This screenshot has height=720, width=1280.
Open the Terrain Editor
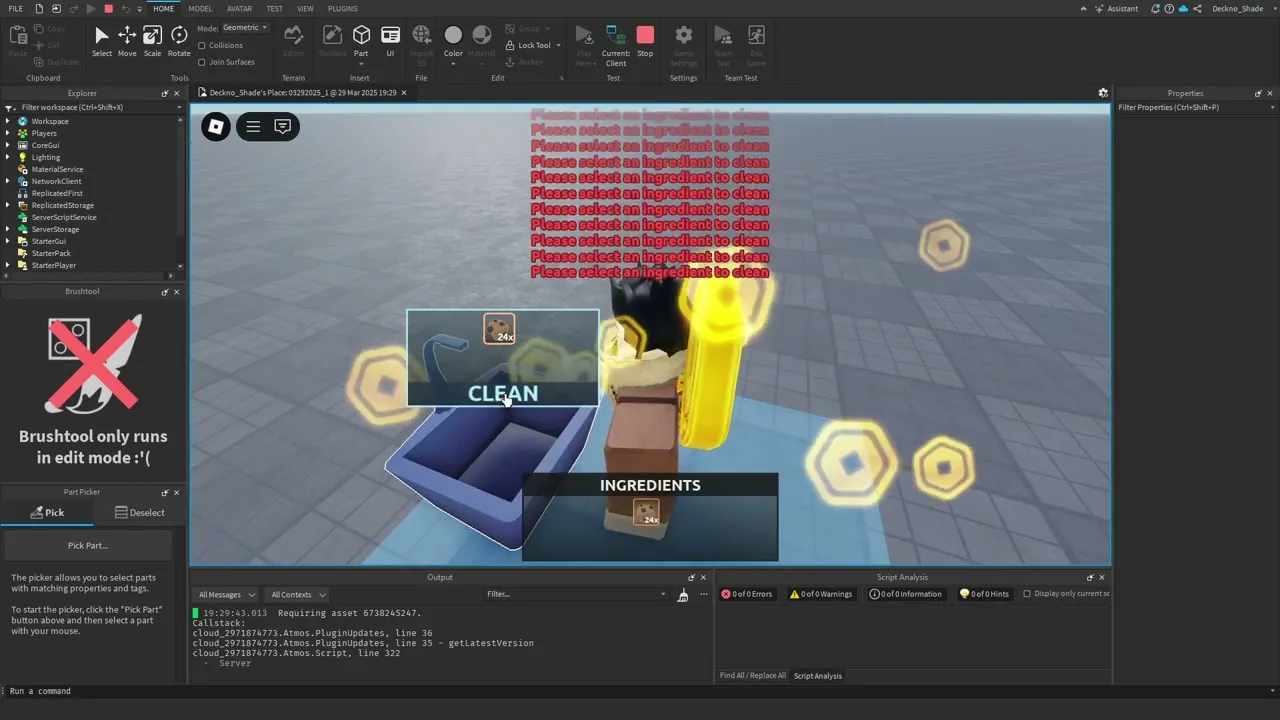(293, 41)
